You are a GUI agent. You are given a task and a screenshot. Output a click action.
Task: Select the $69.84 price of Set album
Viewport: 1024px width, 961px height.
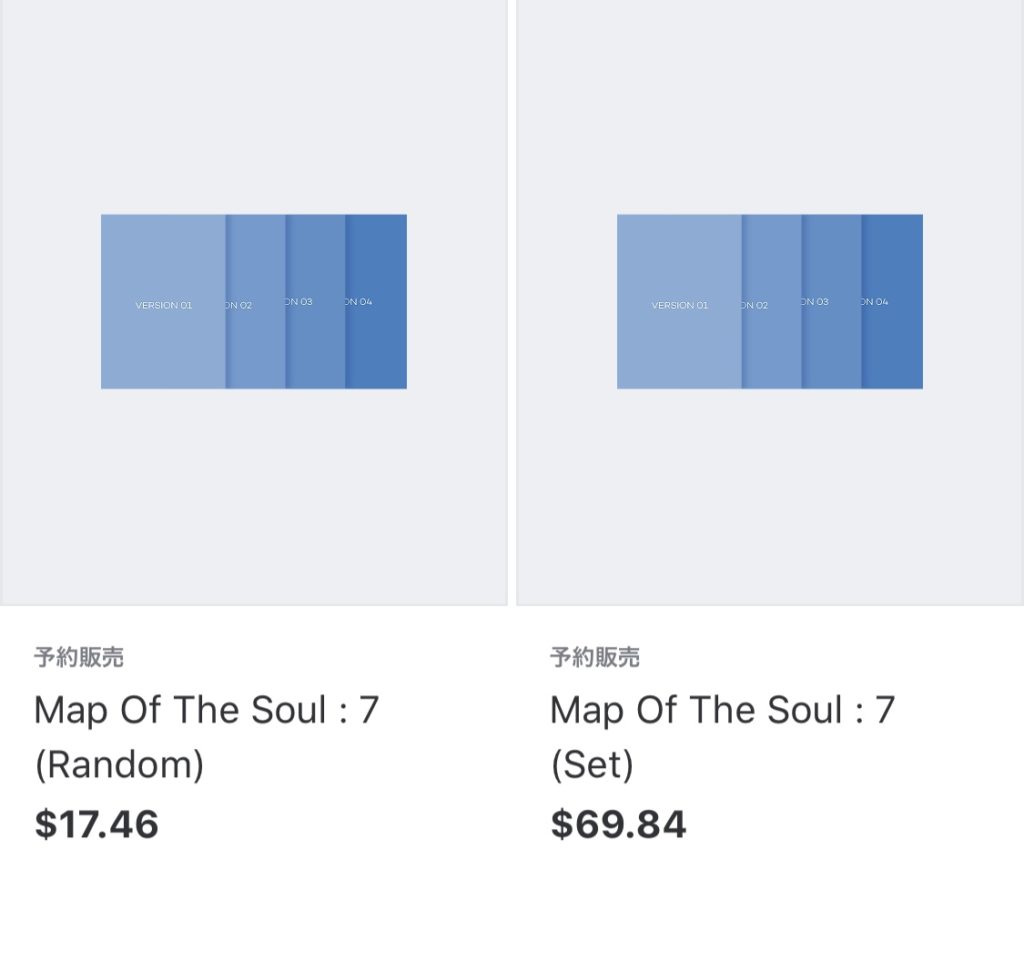618,824
